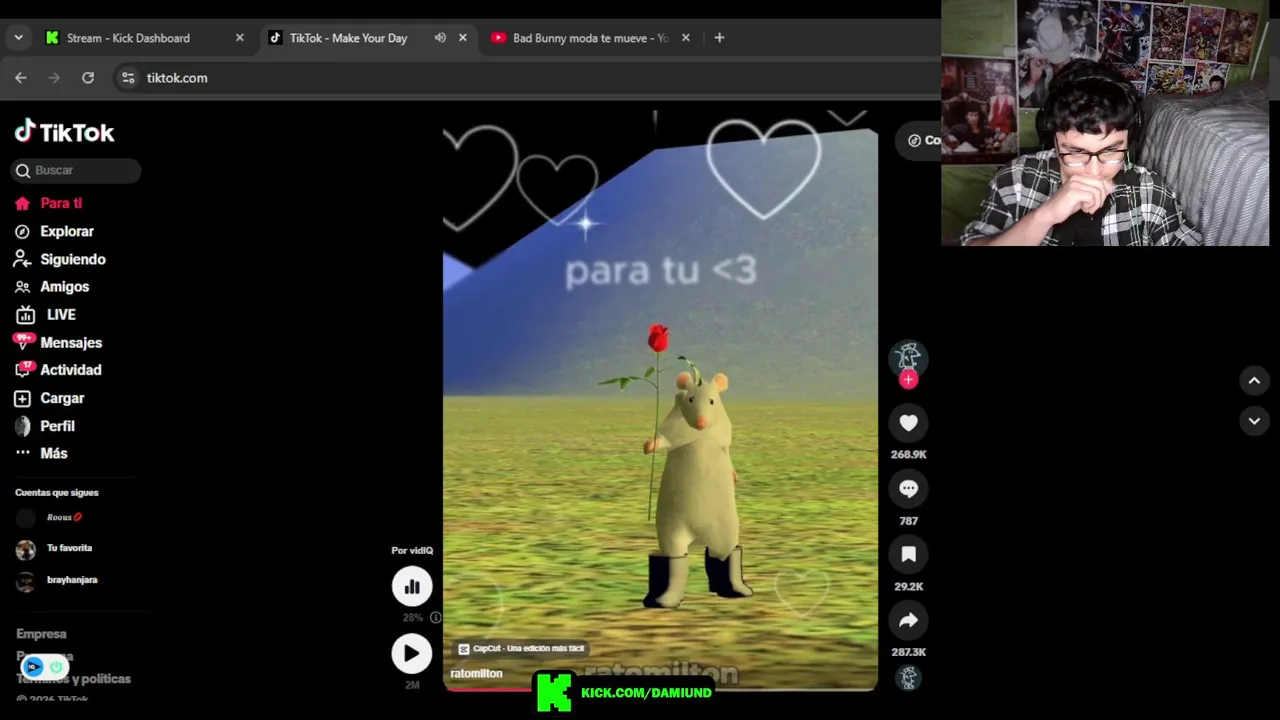Close the Bad Bunny YouTube tab
1280x720 pixels.
(685, 38)
